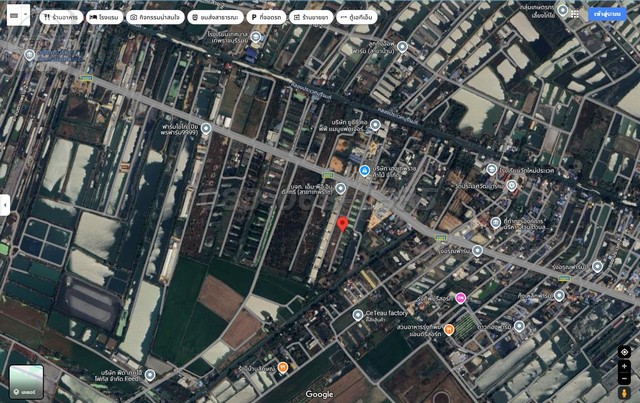The height and width of the screenshot is (403, 640).
Task: Click the orange restaurant marker at bottom center
Action: click(283, 368)
